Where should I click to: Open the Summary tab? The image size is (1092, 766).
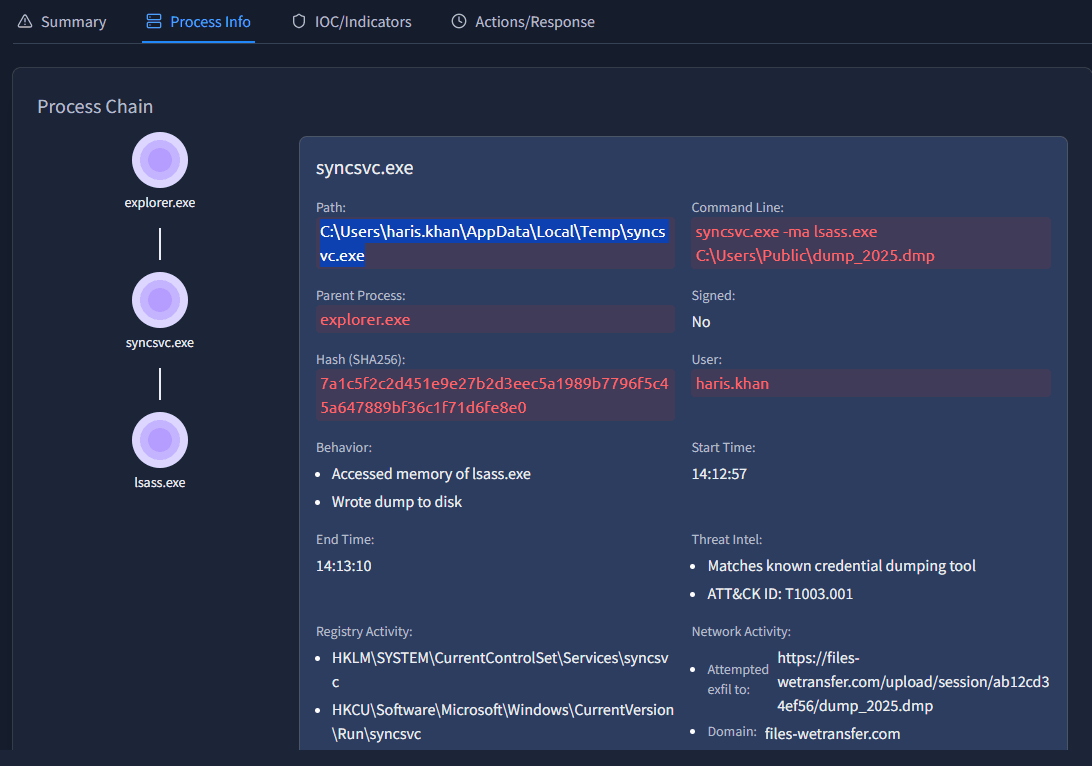[x=73, y=22]
